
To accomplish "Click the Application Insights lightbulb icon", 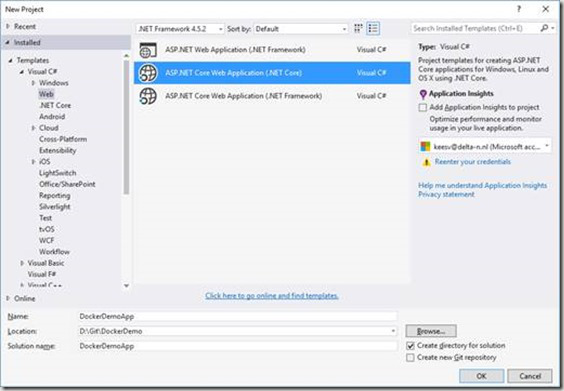I will click(x=423, y=94).
